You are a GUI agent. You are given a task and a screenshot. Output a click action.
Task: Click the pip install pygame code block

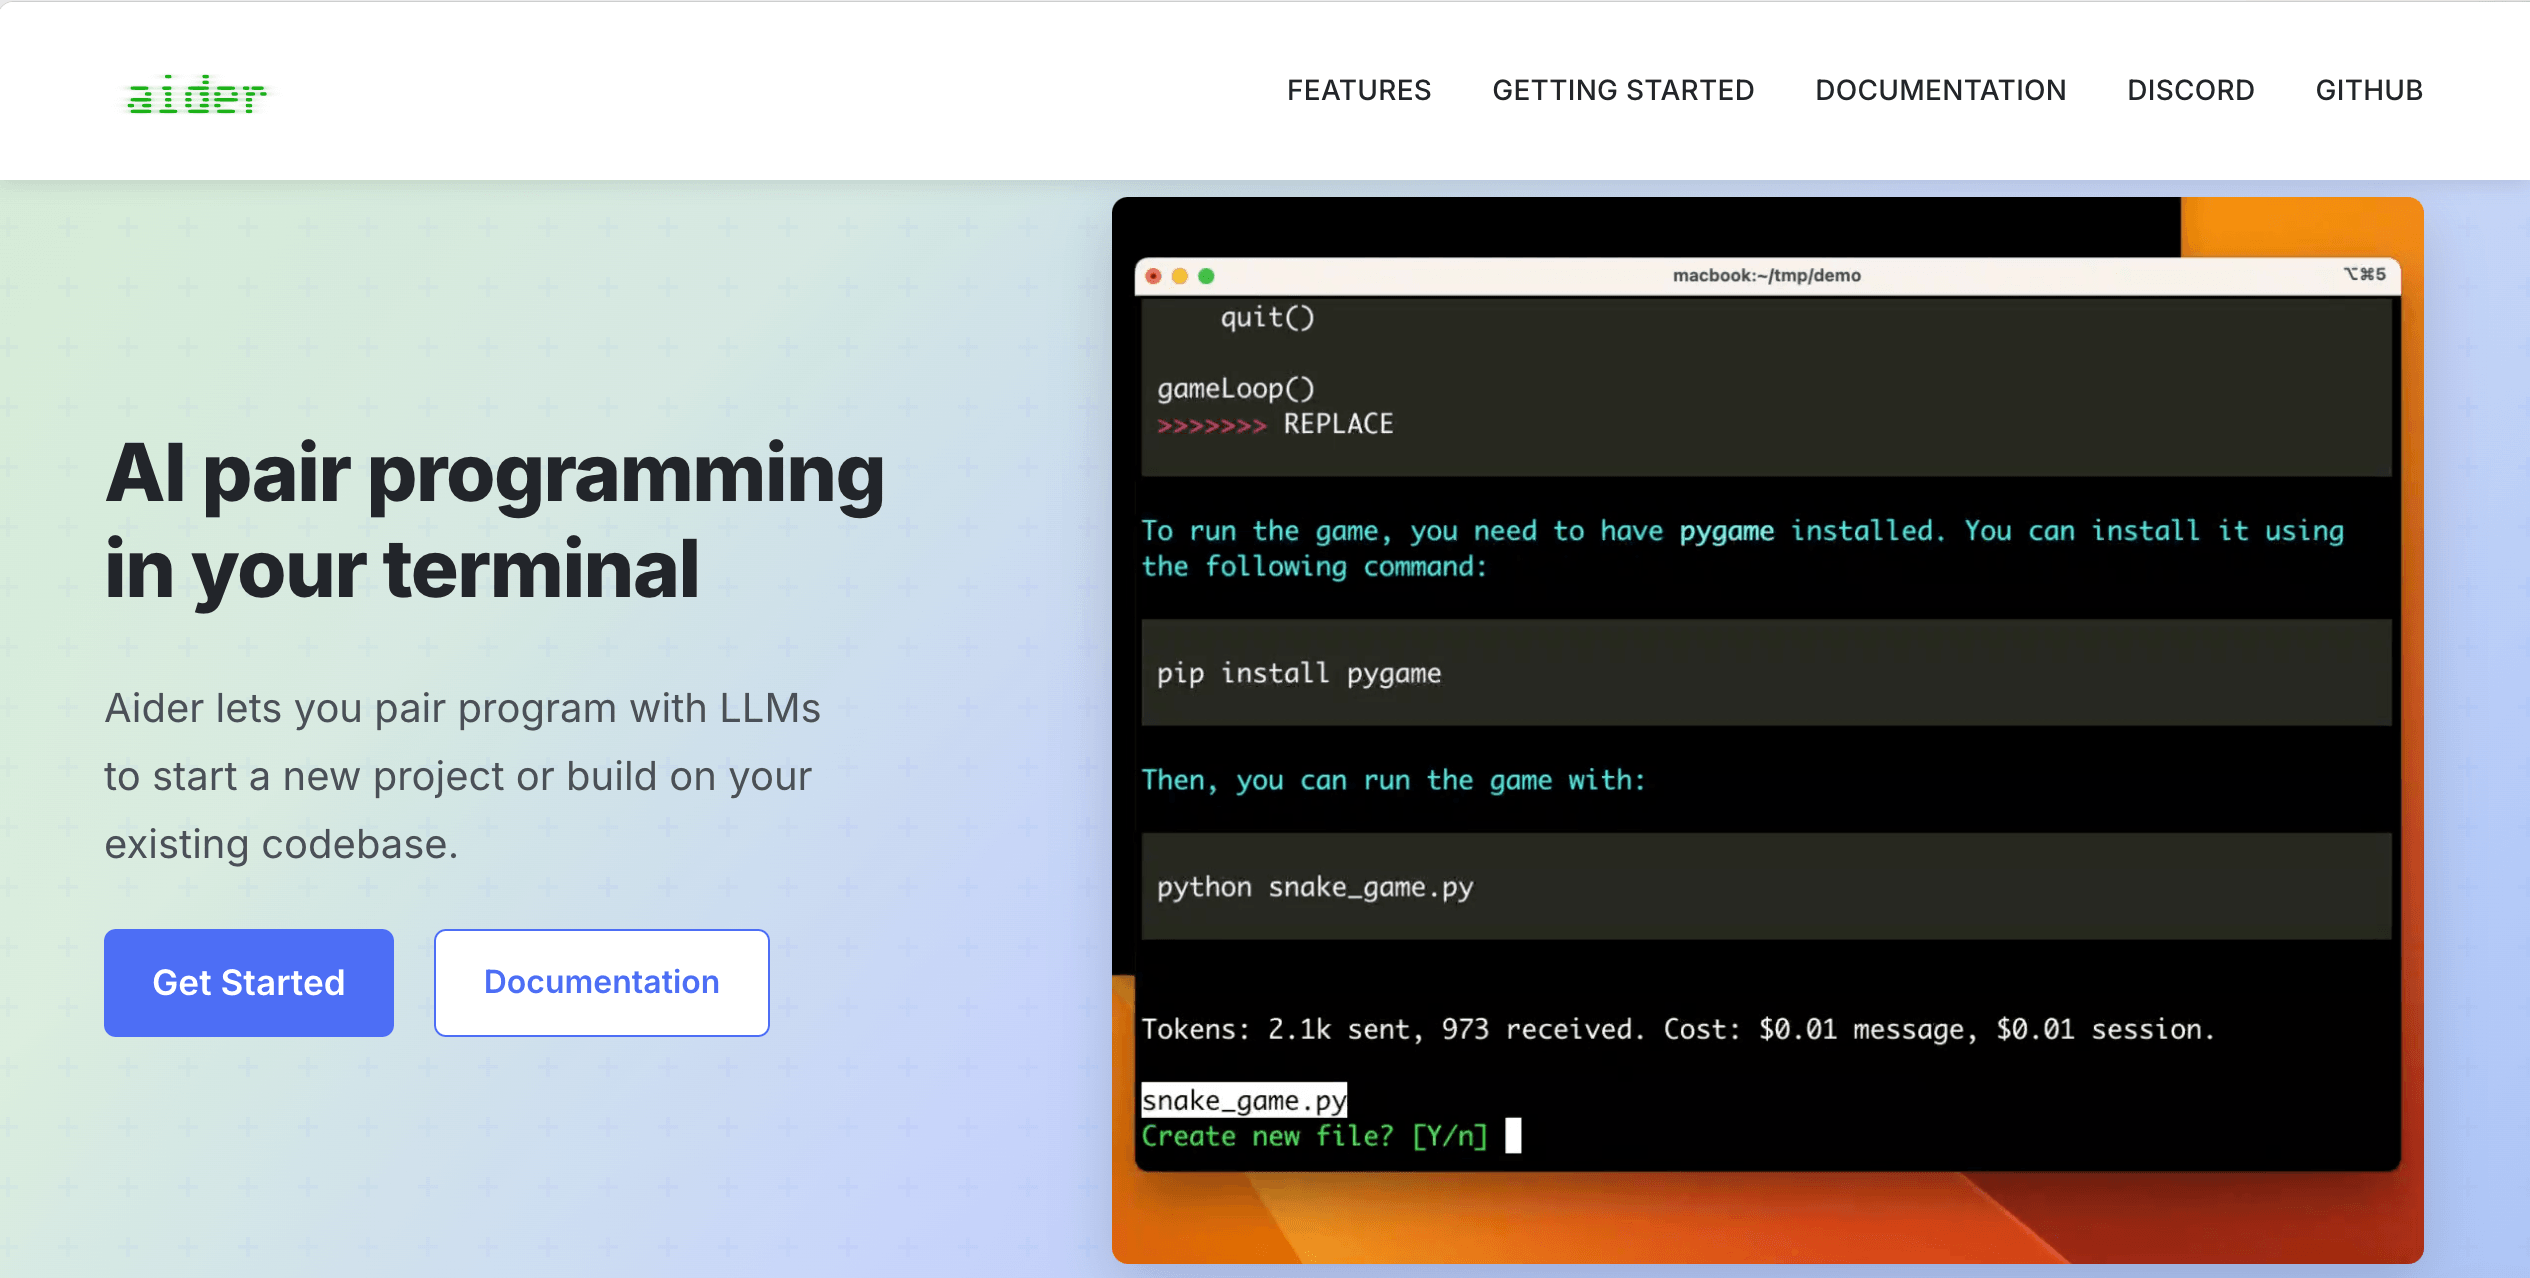coord(1298,673)
